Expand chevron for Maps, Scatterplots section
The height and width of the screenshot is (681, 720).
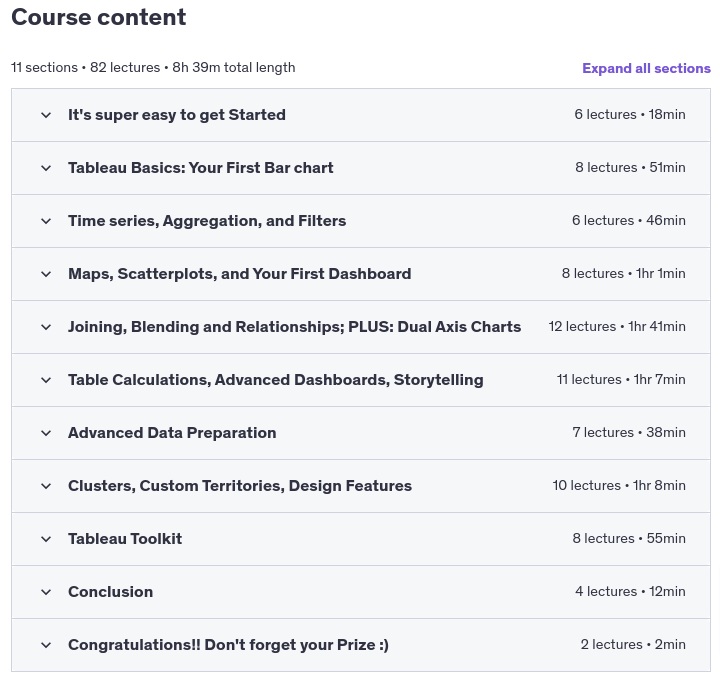46,274
